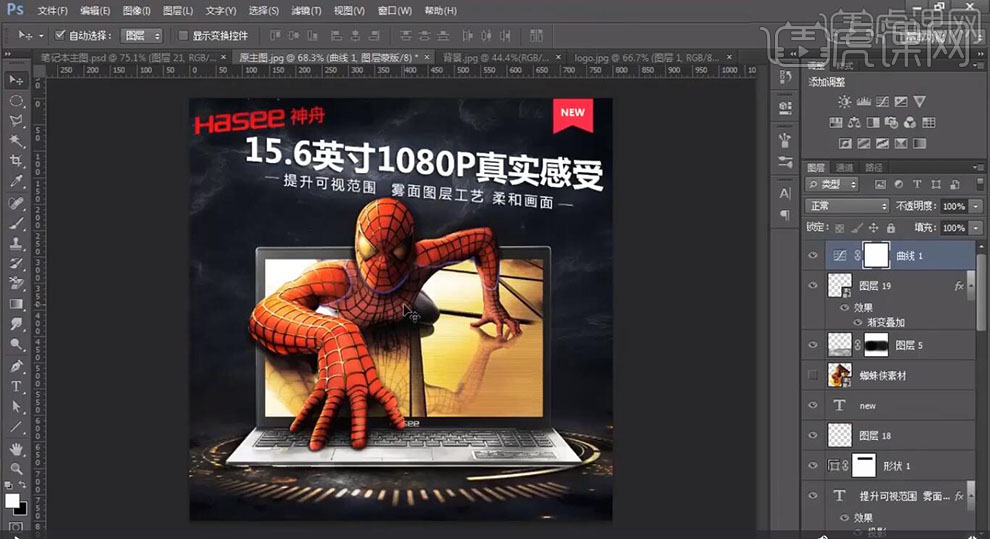Select the Crop tool

(16, 161)
